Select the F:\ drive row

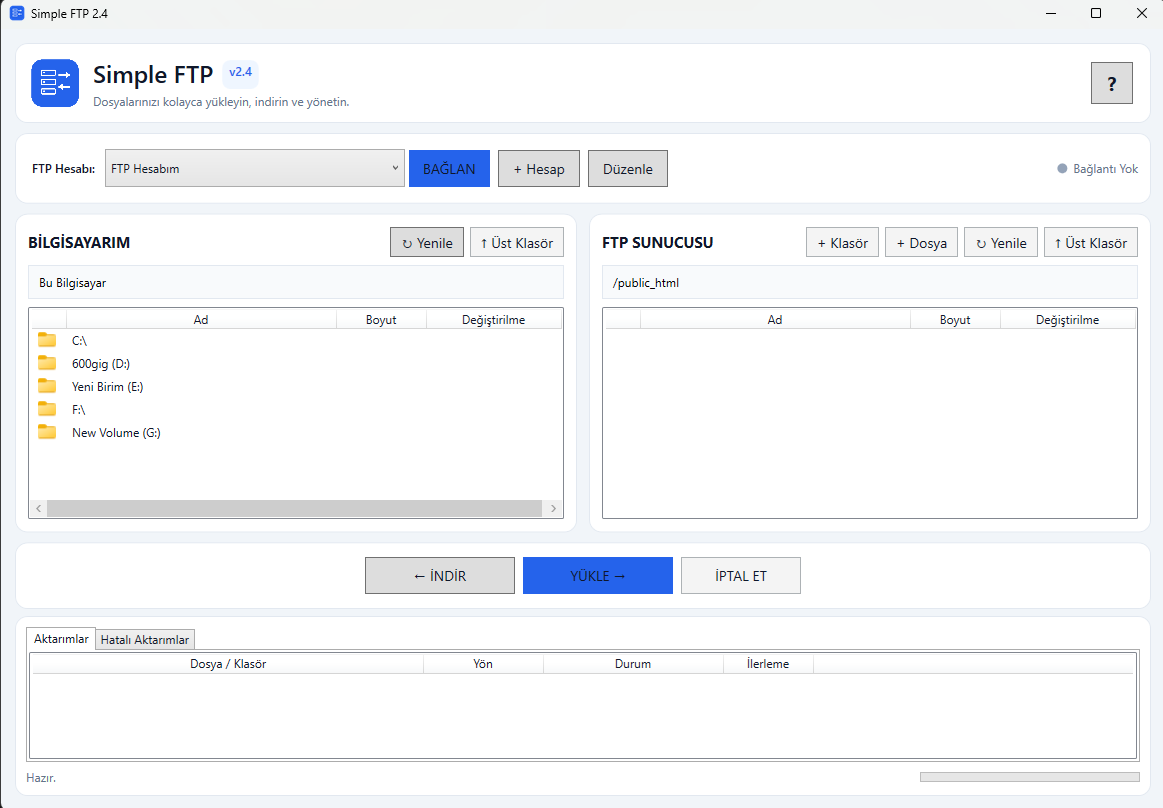pyautogui.click(x=296, y=410)
